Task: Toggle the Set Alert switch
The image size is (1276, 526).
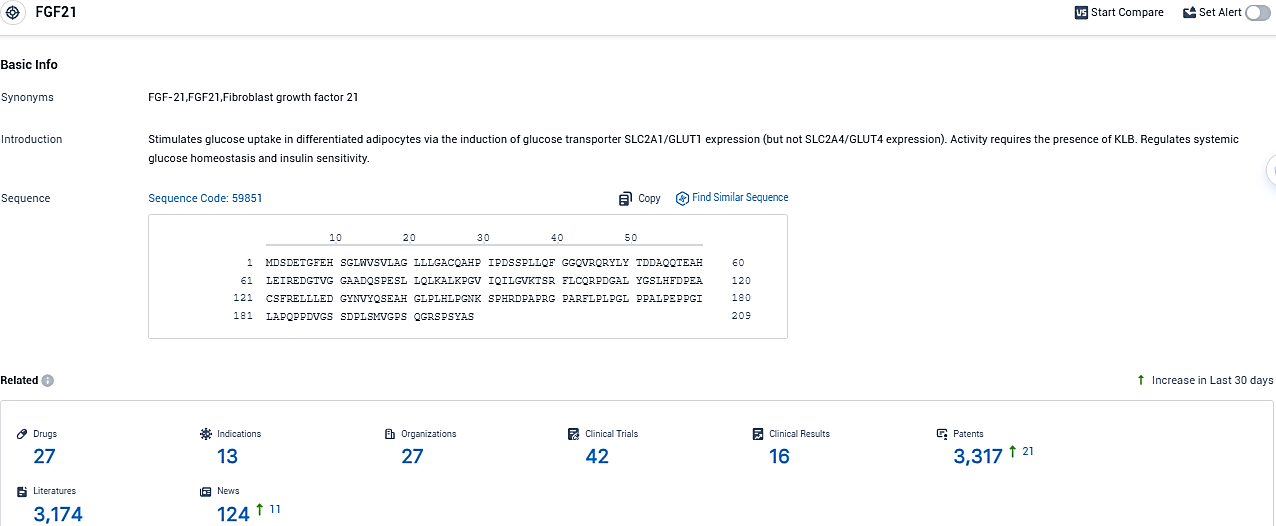Action: click(x=1257, y=12)
